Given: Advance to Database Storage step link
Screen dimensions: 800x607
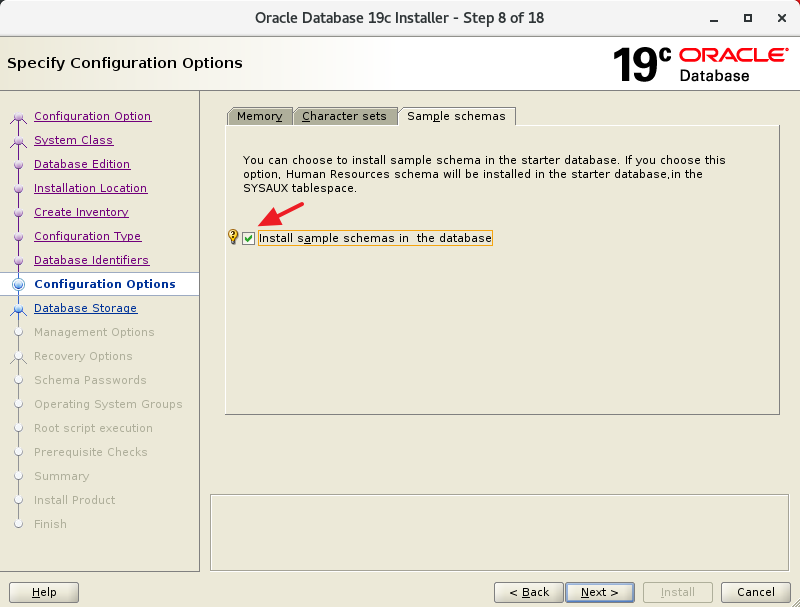Looking at the screenshot, I should 85,308.
